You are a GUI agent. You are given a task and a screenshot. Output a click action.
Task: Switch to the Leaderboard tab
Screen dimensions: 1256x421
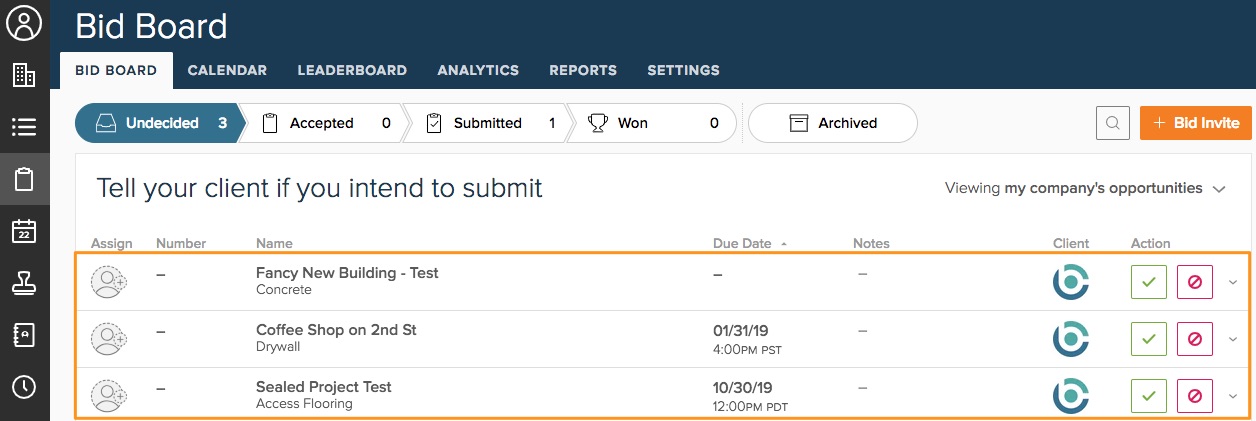[x=352, y=70]
